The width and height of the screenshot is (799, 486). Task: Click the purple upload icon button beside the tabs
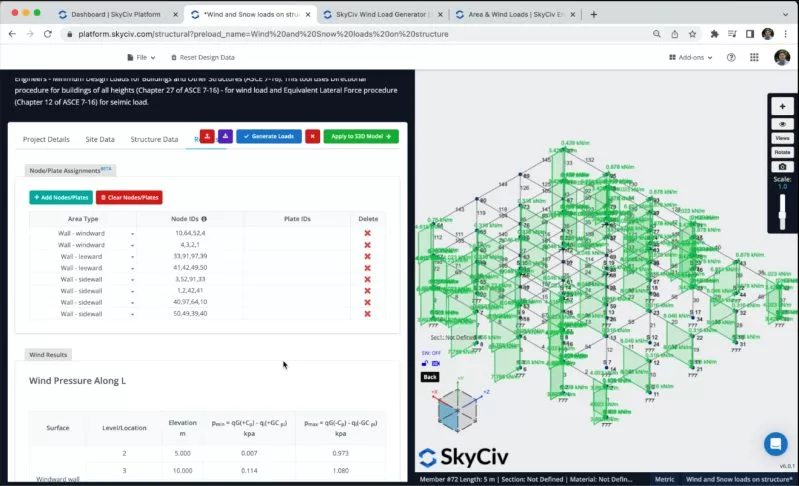[x=225, y=137]
